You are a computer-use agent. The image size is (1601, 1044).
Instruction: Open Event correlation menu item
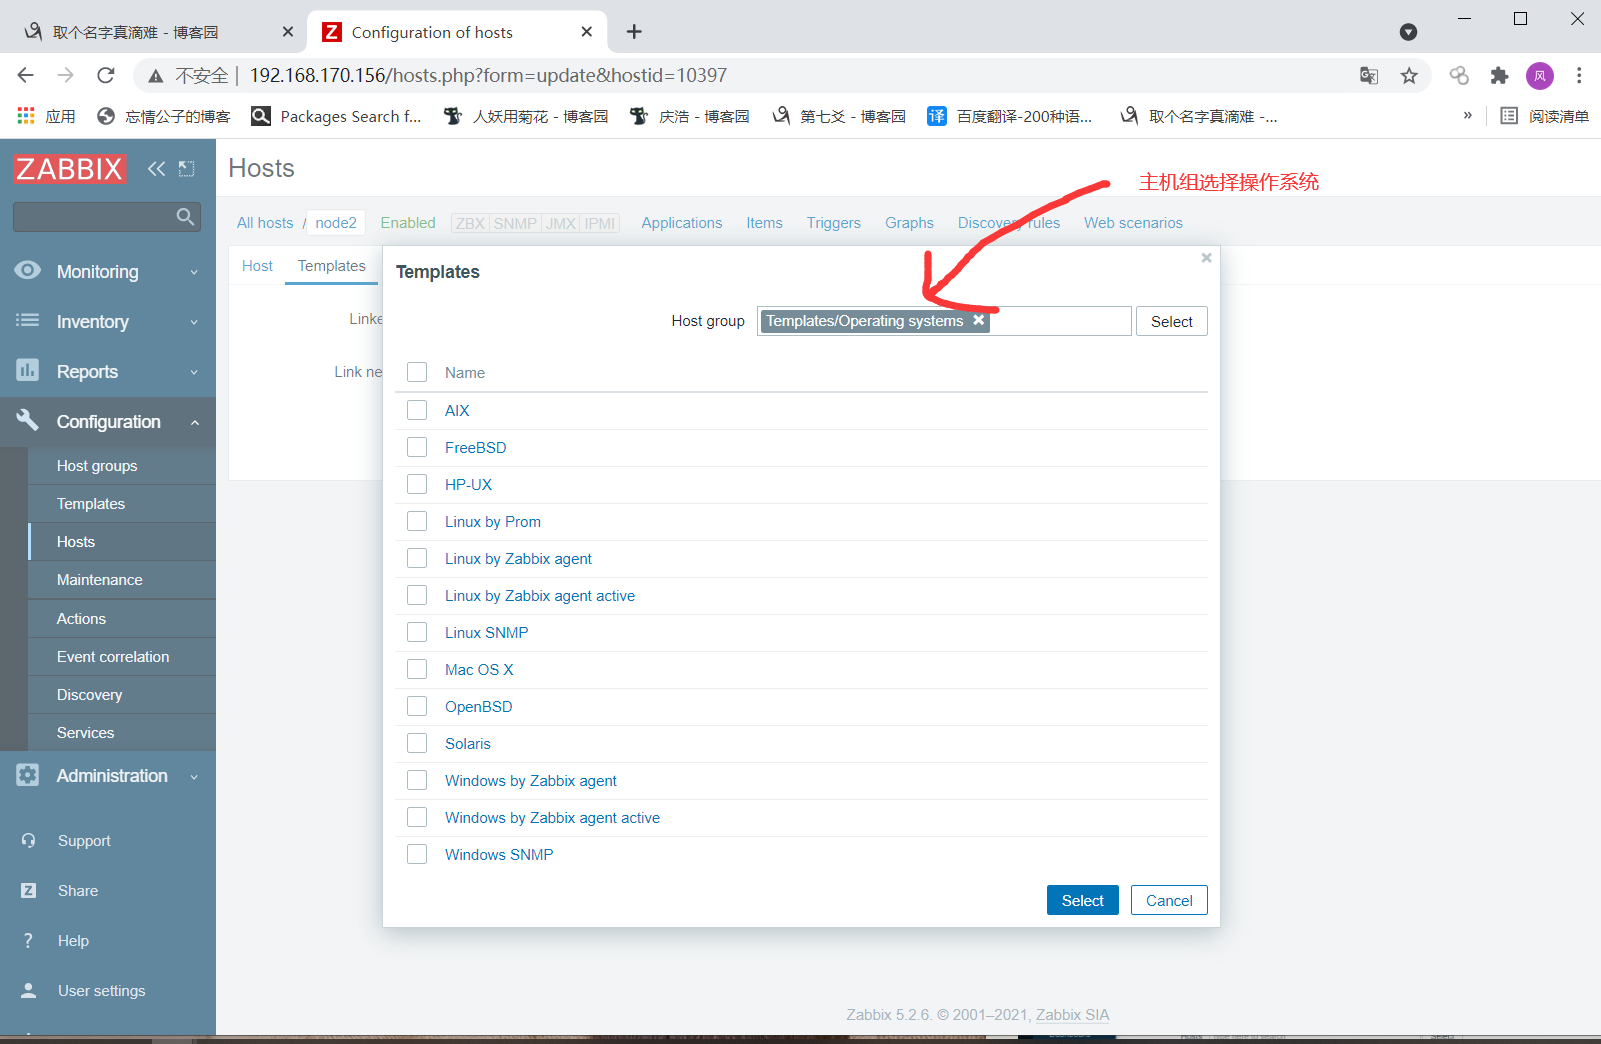pyautogui.click(x=113, y=657)
